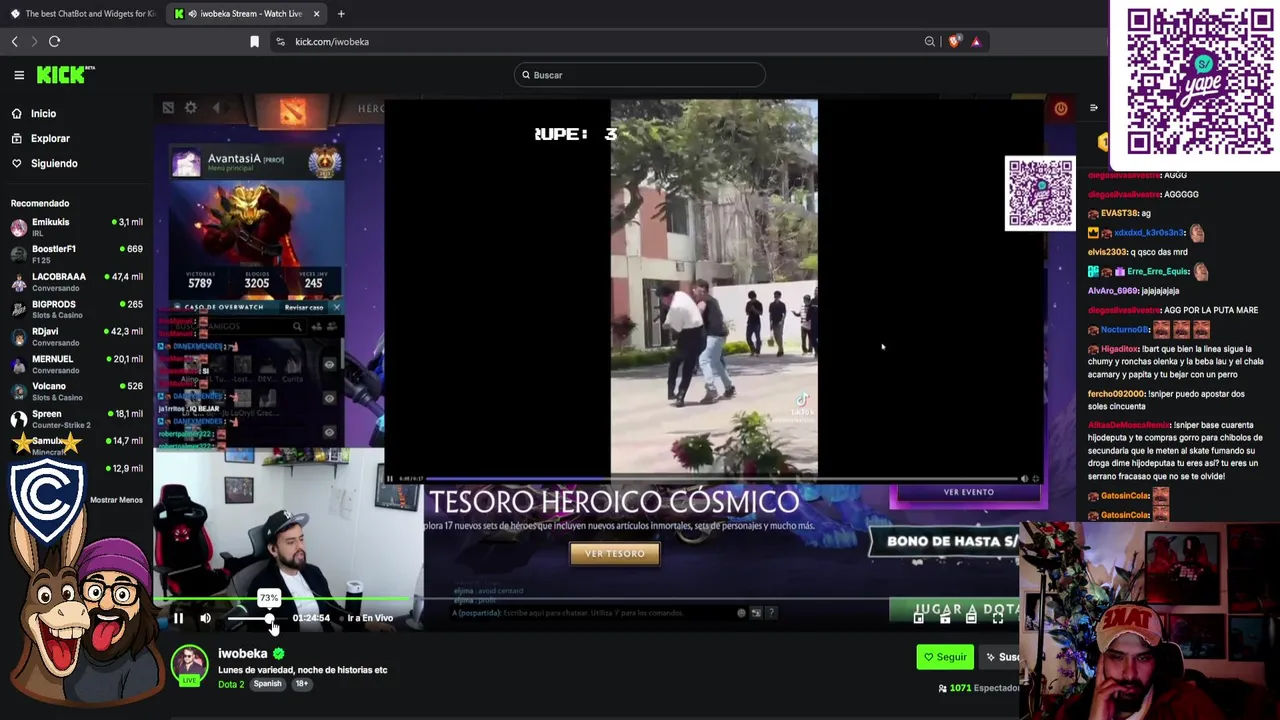Collapse list with 'Mostrar Menos'

(116, 500)
